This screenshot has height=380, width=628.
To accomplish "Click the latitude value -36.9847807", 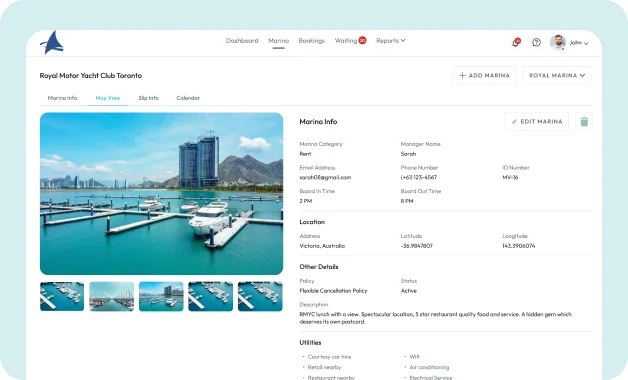I will pos(417,246).
